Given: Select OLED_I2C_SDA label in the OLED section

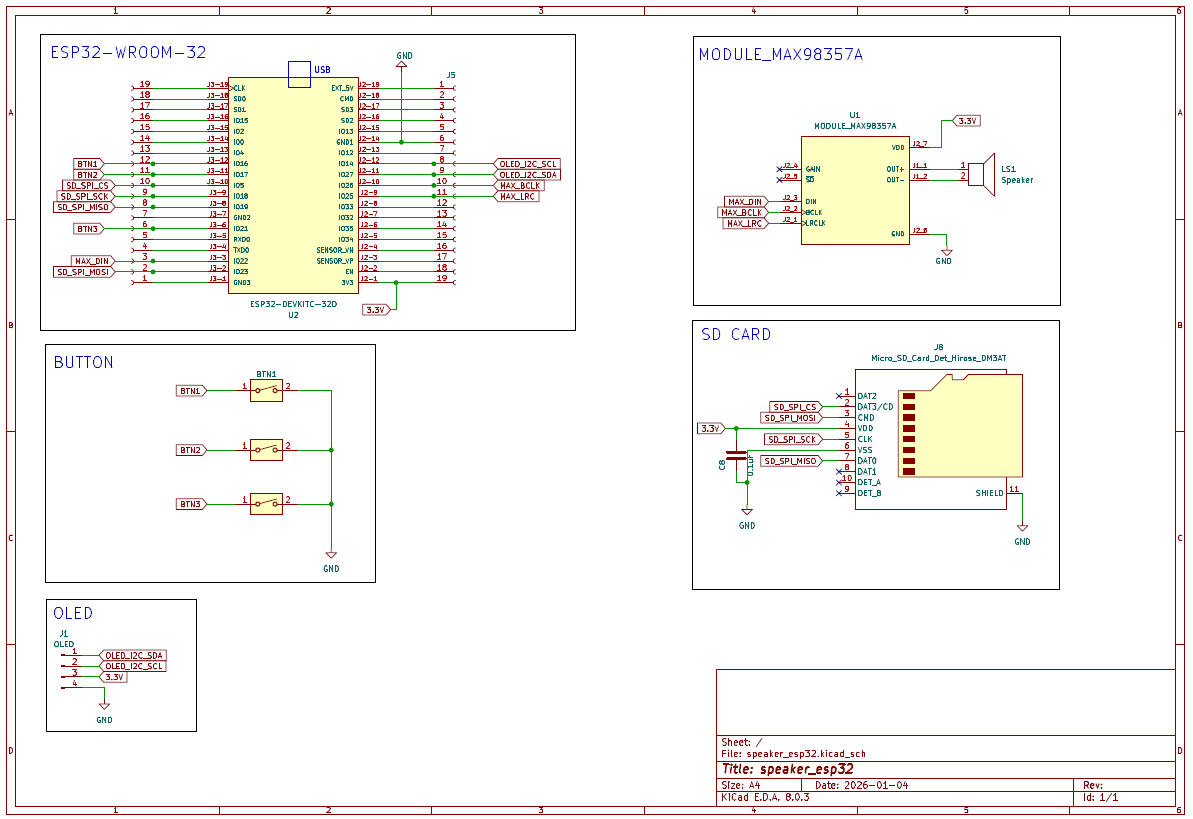Looking at the screenshot, I should tap(132, 655).
